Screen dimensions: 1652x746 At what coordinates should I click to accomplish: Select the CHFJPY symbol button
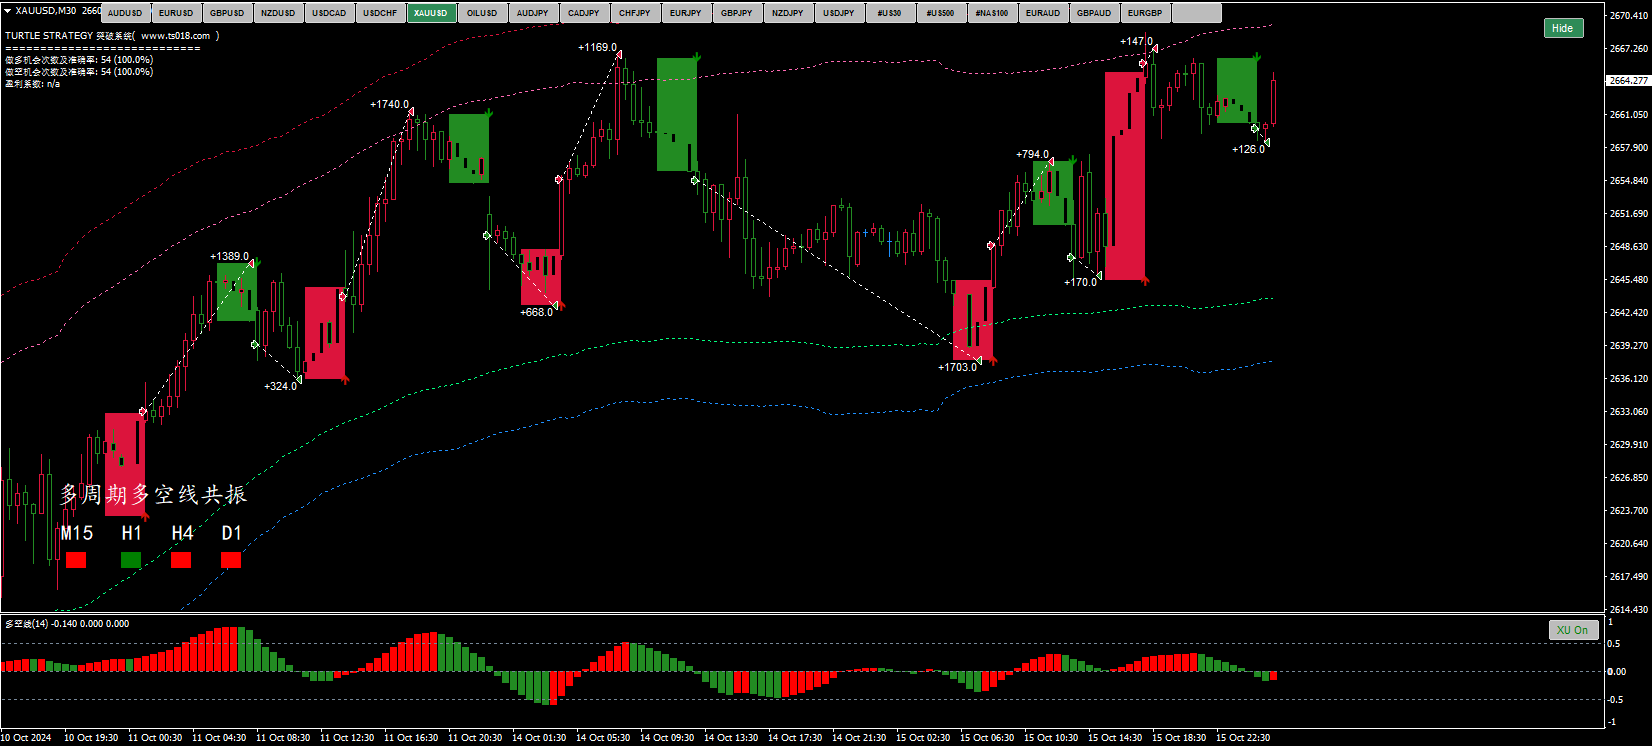(x=635, y=13)
